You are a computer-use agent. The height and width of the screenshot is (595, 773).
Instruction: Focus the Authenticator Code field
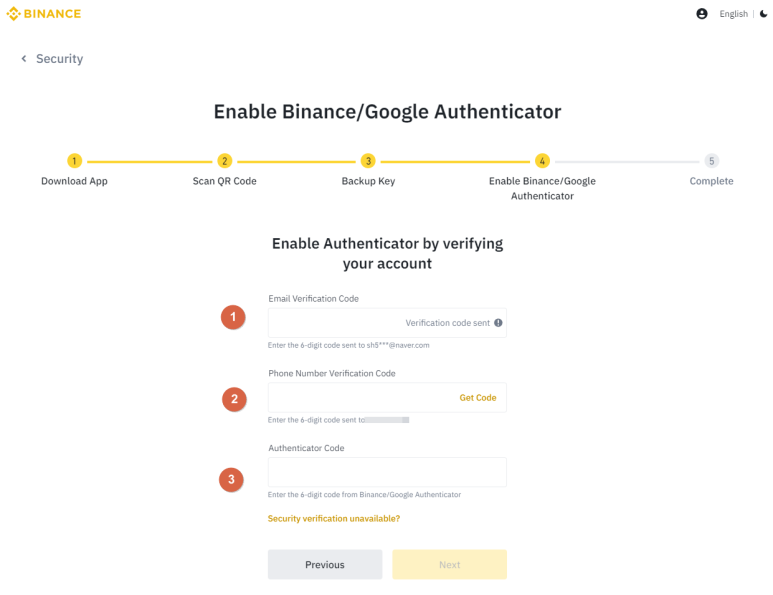(x=387, y=472)
